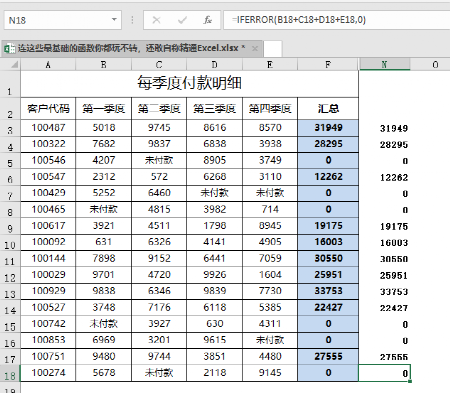Select cell with value 9837
The width and height of the screenshot is (450, 393).
(159, 144)
